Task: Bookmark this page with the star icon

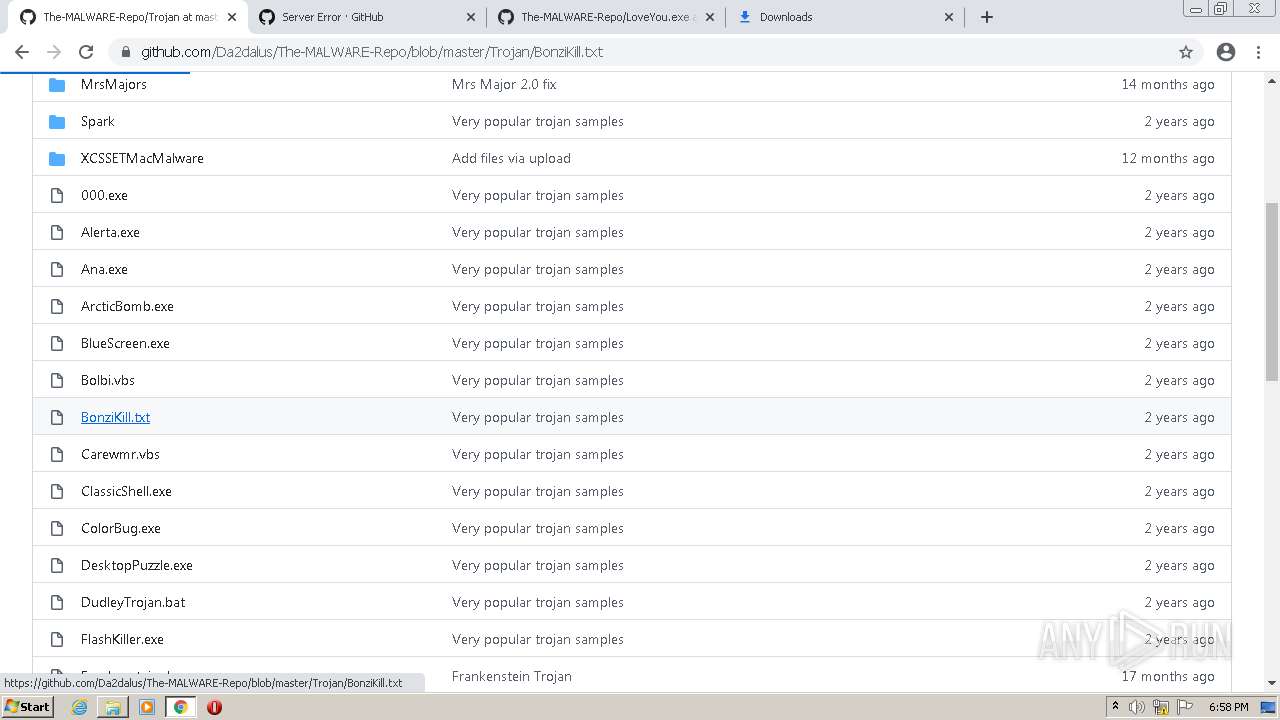Action: pyautogui.click(x=1186, y=52)
